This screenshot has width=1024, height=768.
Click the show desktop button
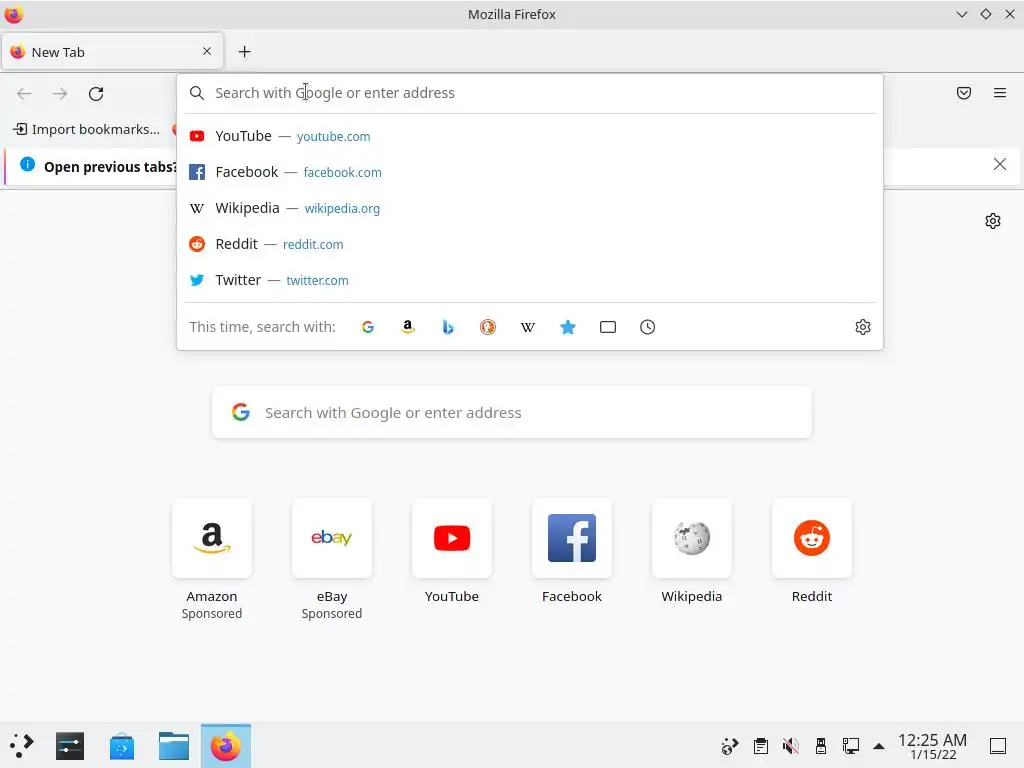click(x=998, y=746)
